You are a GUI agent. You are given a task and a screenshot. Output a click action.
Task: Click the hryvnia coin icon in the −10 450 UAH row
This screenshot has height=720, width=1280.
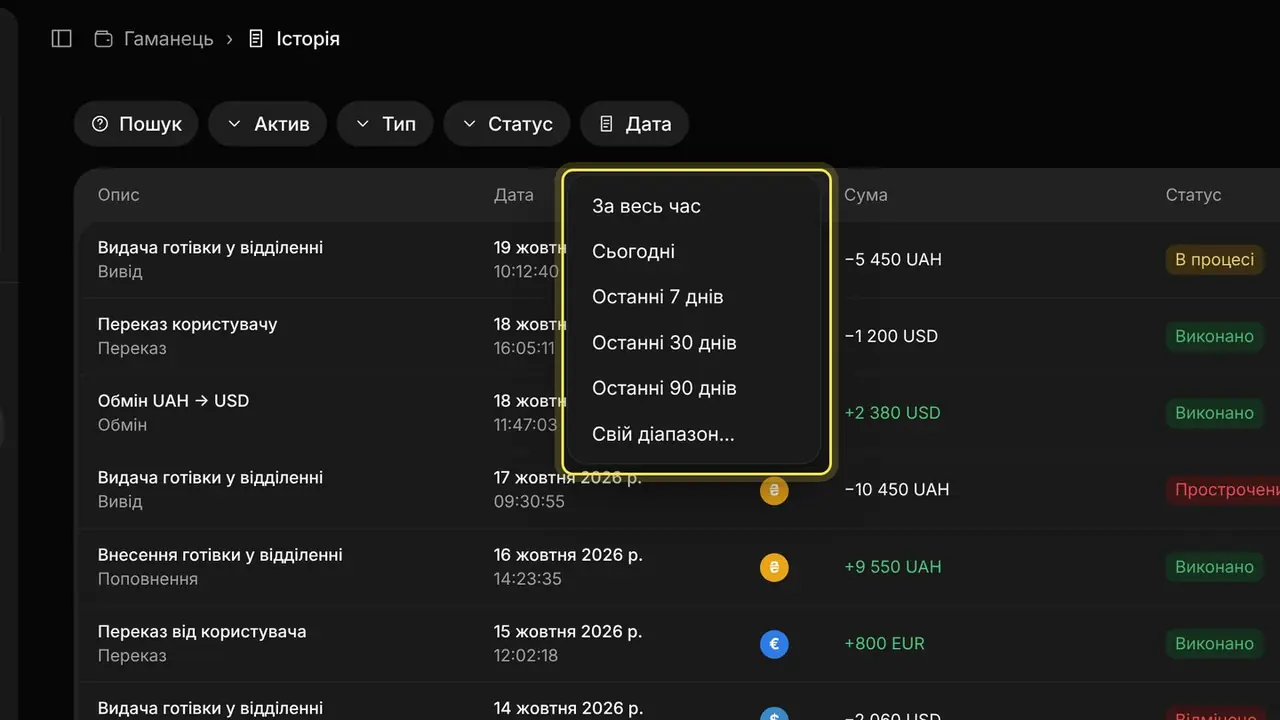pos(774,490)
